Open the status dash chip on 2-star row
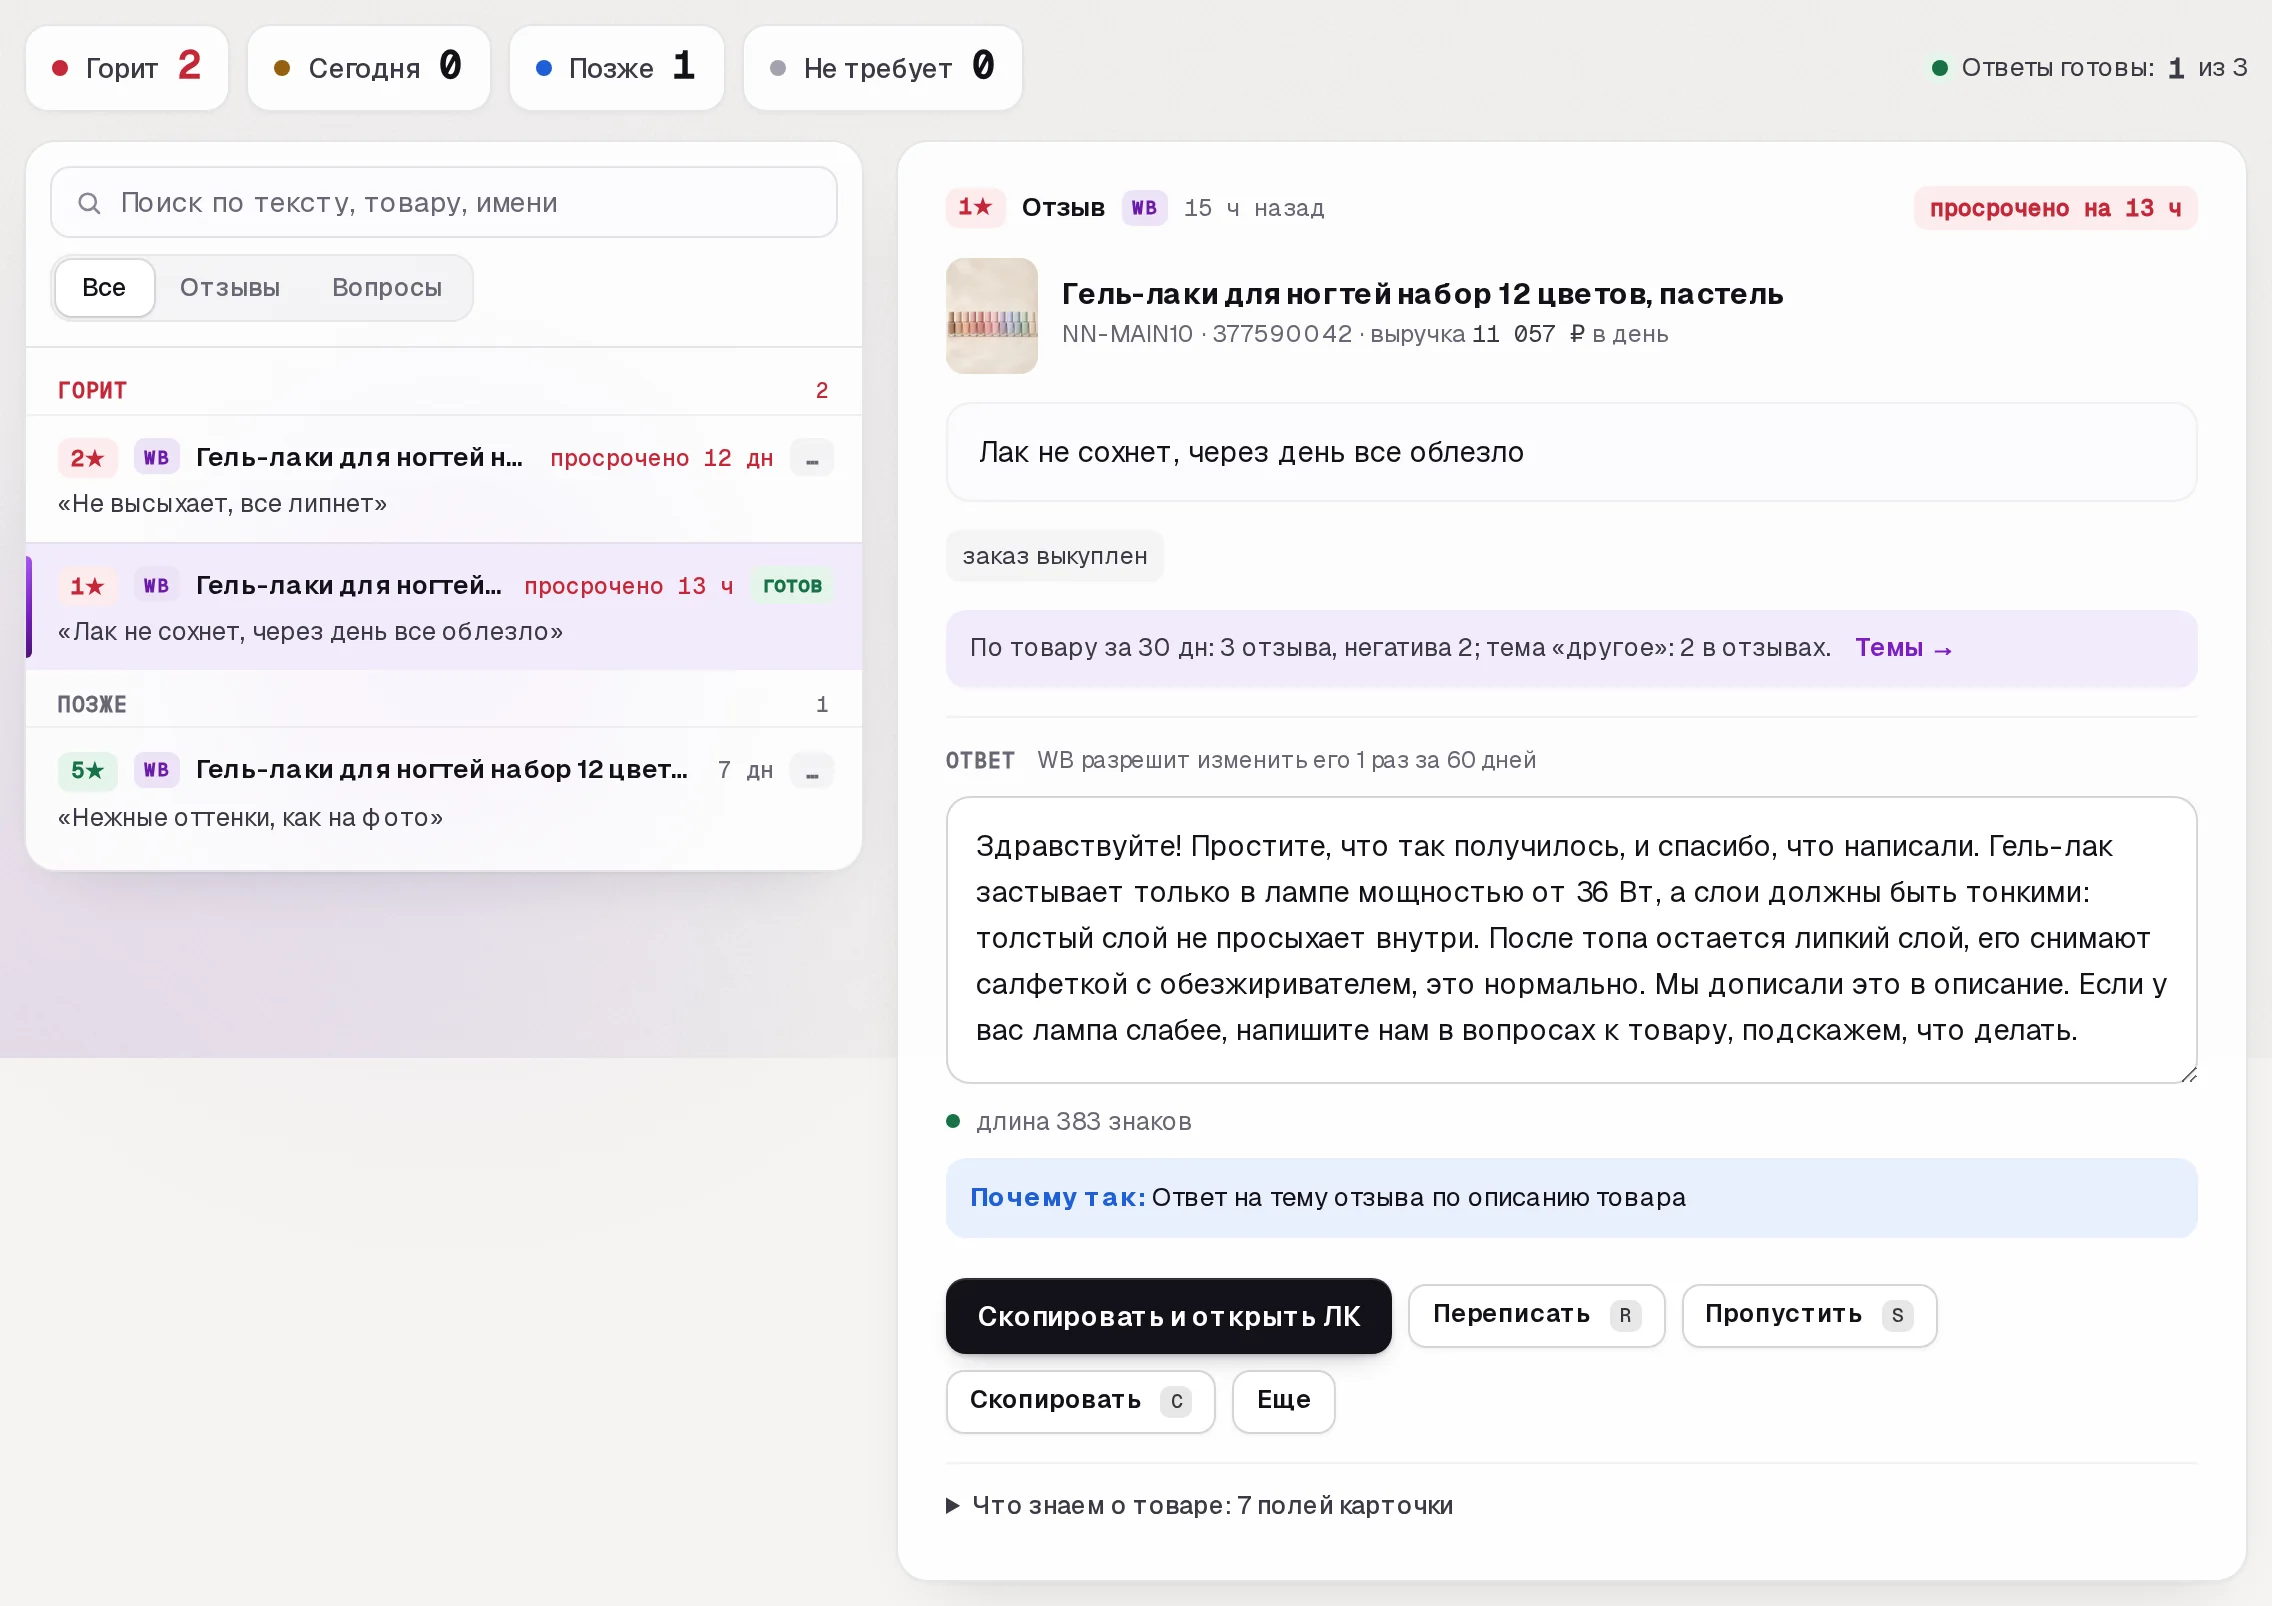 812,458
